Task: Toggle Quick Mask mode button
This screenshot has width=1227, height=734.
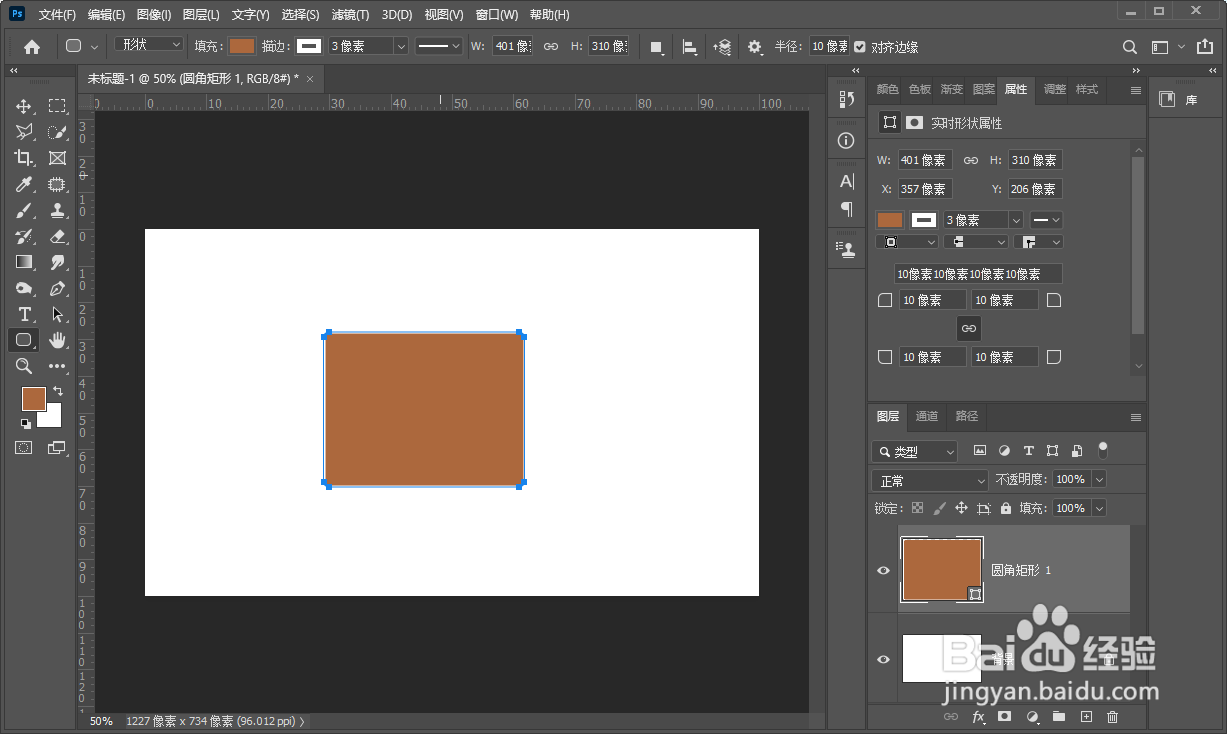Action: coord(24,448)
